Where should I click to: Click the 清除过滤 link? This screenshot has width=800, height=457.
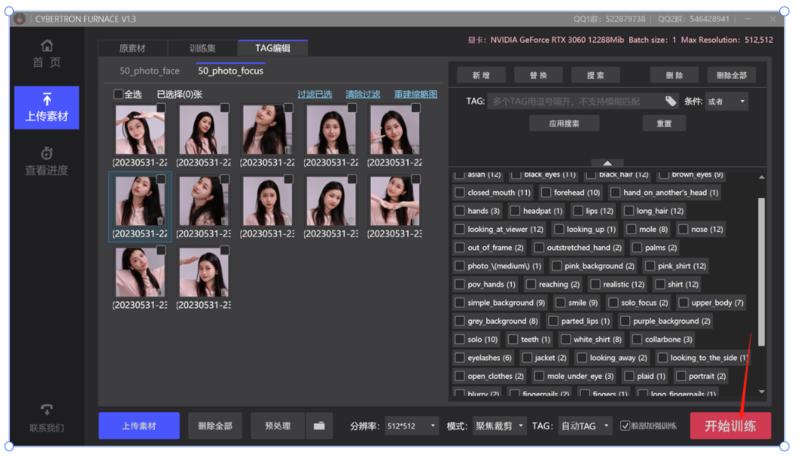(x=362, y=94)
